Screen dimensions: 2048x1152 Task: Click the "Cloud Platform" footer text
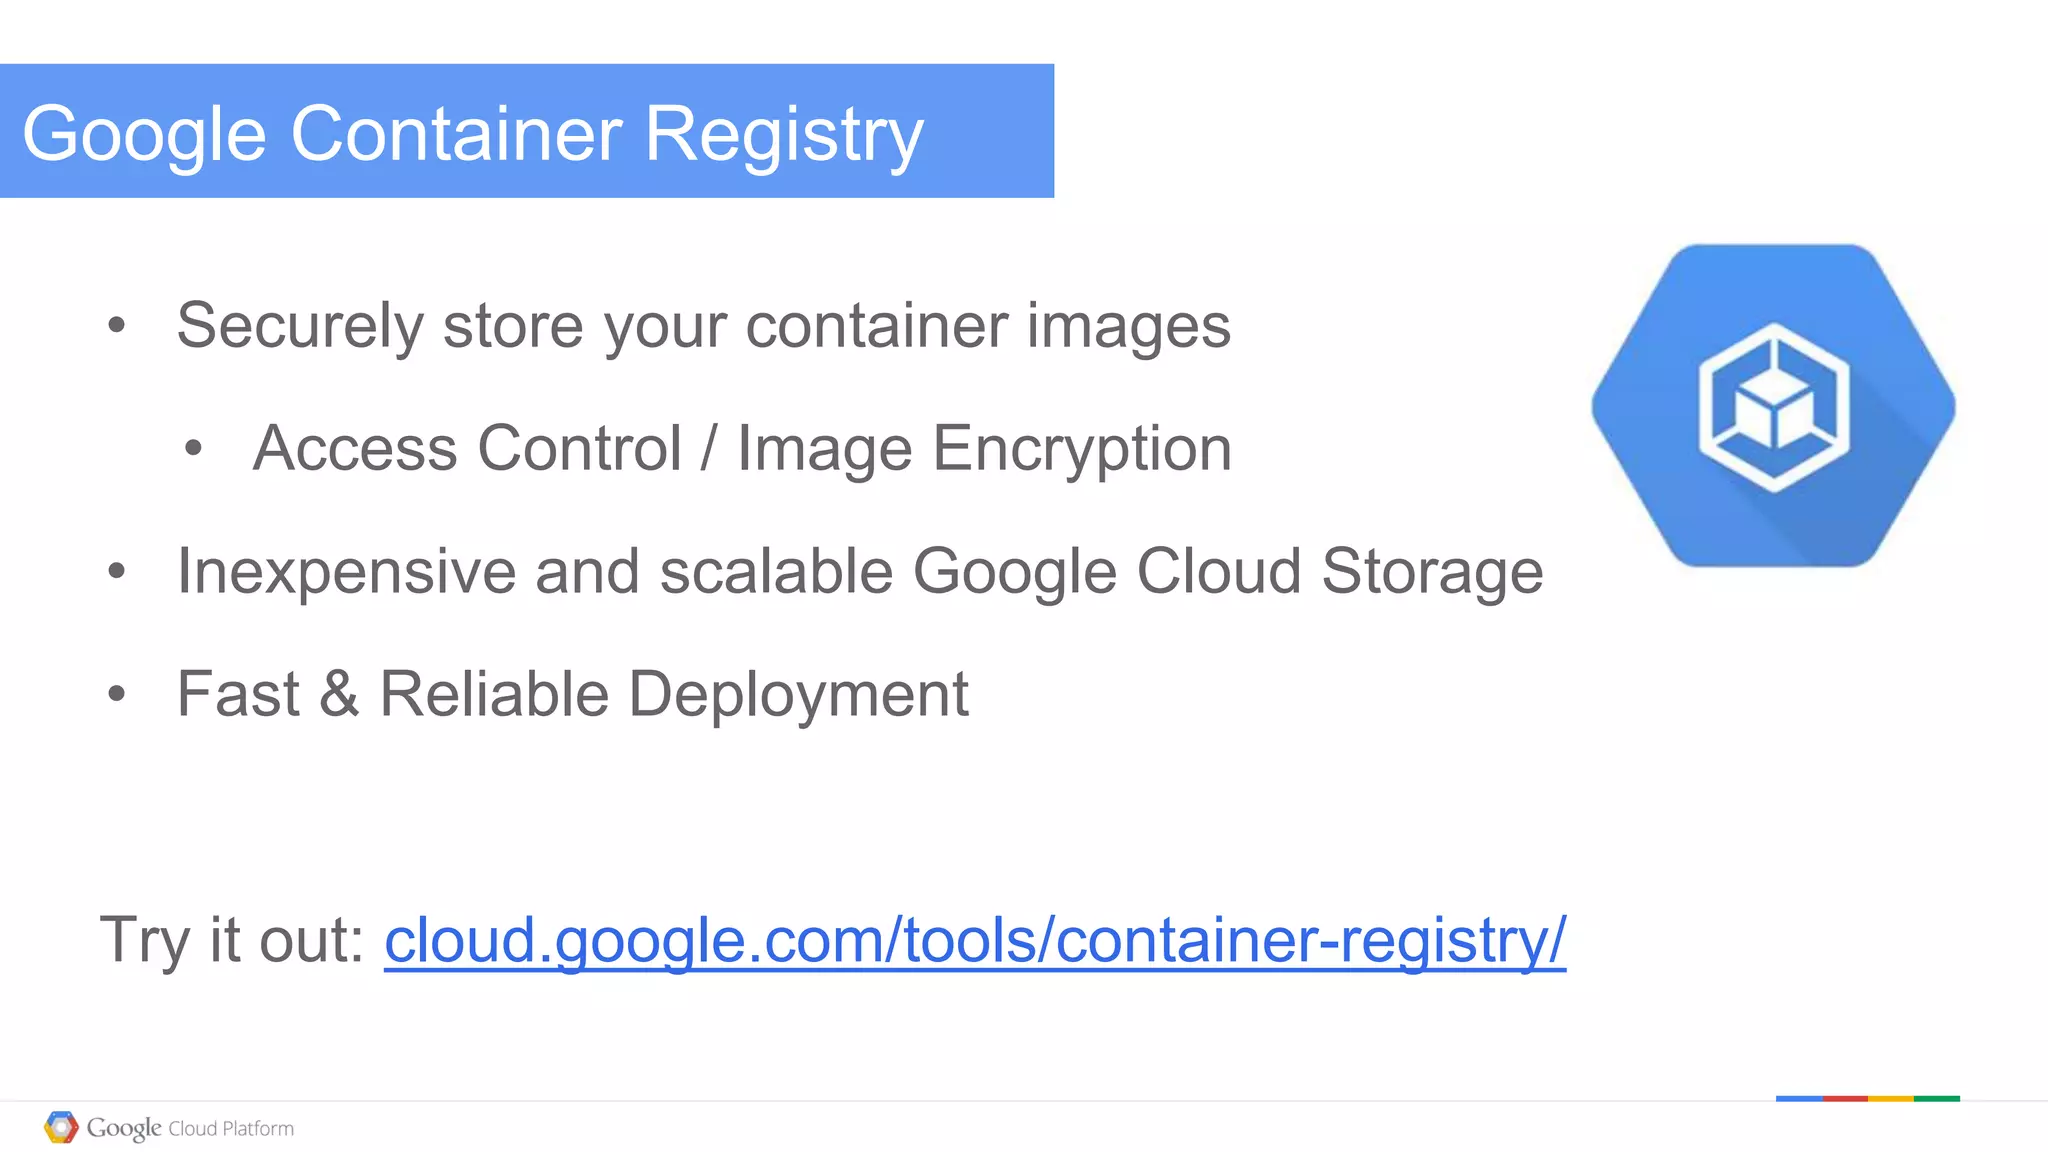pos(231,1129)
